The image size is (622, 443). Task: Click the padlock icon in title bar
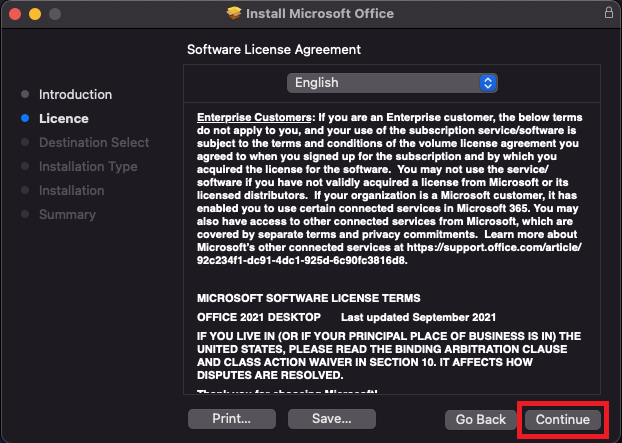point(609,13)
